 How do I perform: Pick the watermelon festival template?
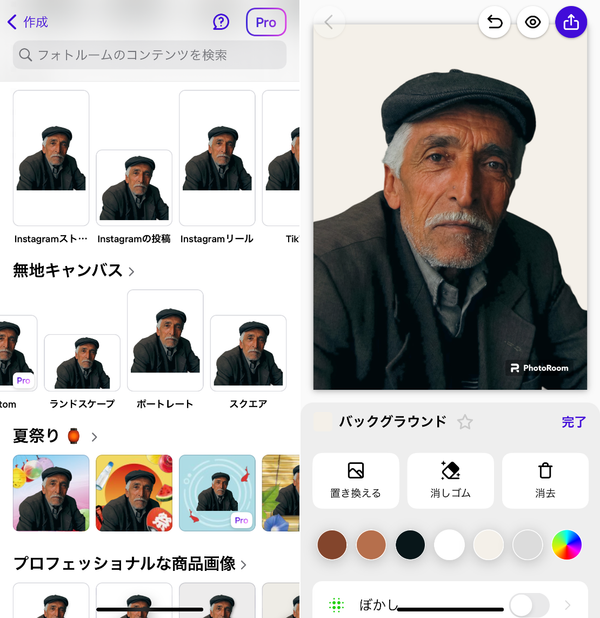click(134, 493)
